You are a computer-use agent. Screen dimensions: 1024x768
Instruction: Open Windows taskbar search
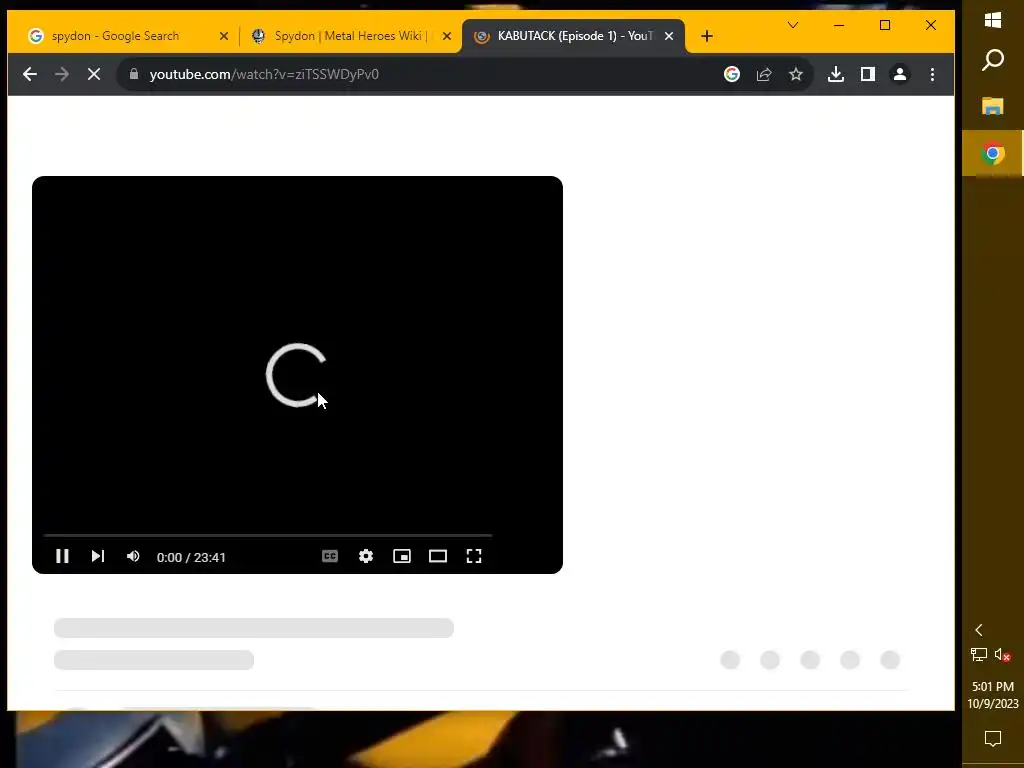pos(993,60)
